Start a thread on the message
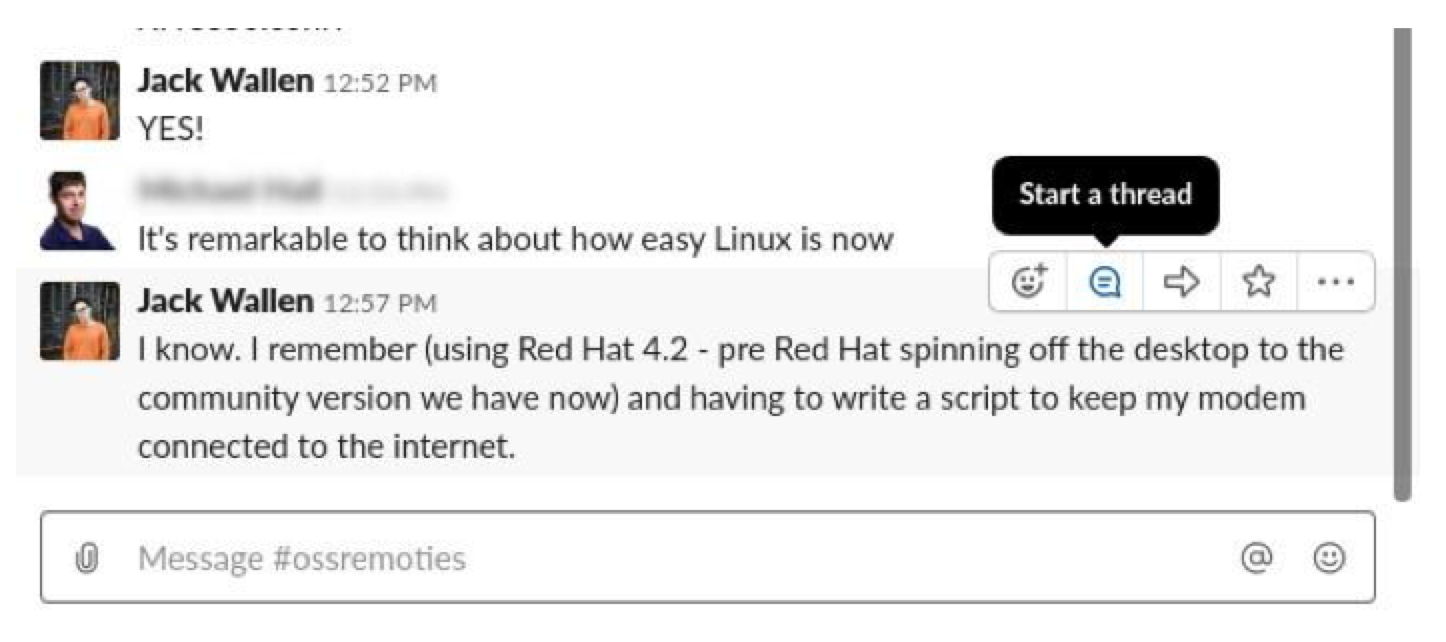Viewport: 1446px width, 642px height. point(1104,283)
